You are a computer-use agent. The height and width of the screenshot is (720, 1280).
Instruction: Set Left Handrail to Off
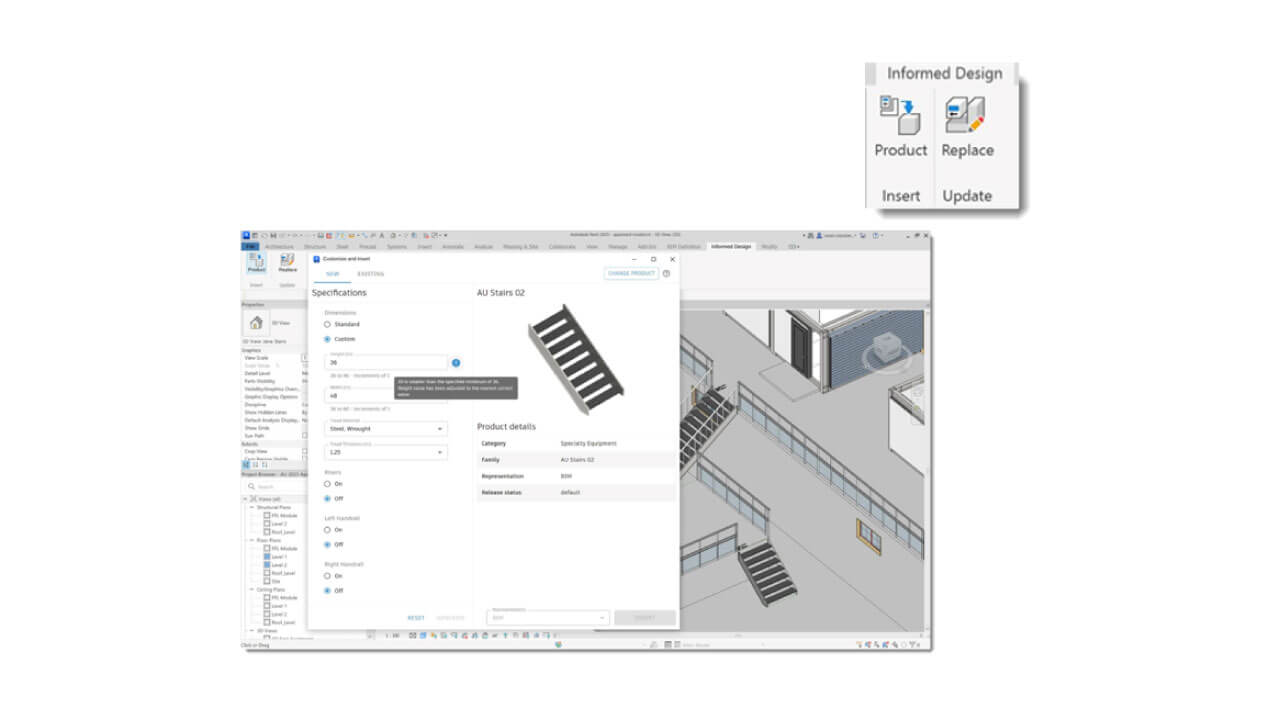point(327,544)
